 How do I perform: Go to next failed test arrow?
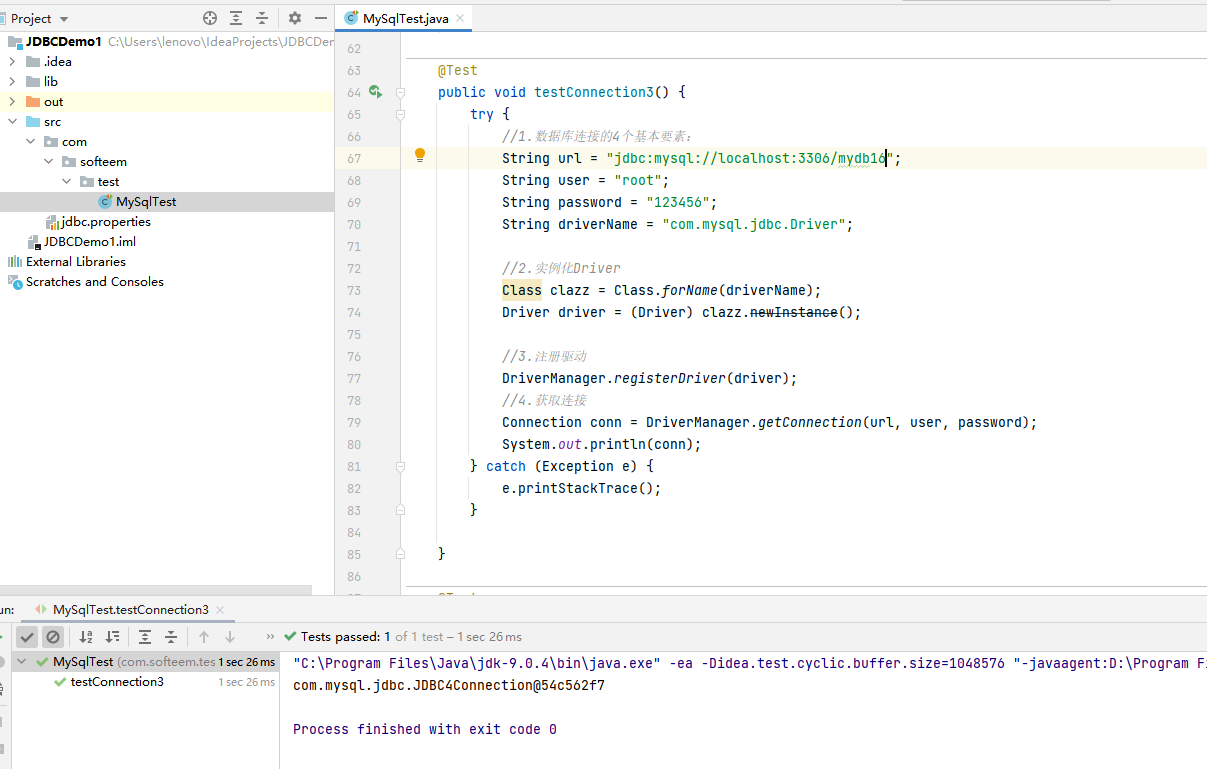[x=230, y=636]
